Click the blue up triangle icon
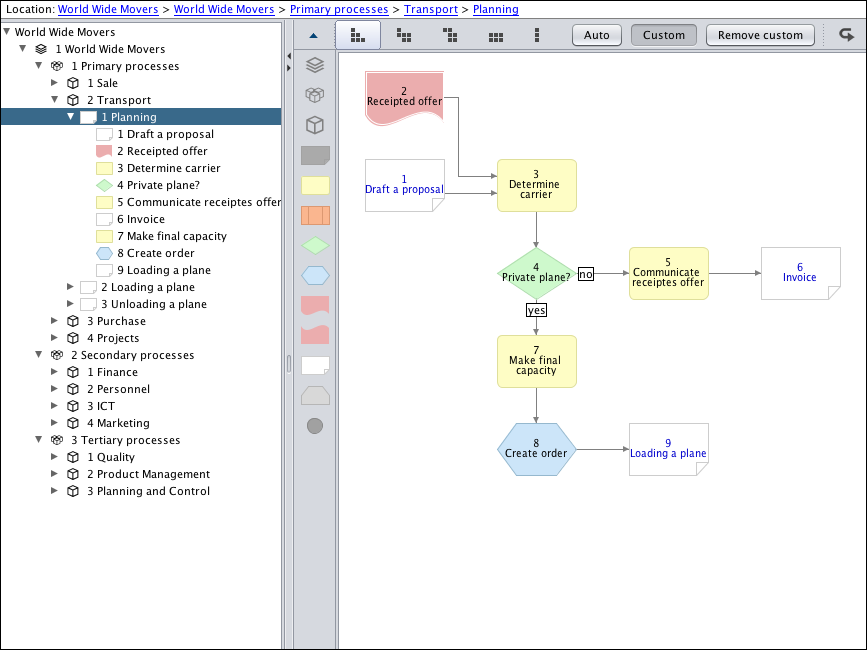The height and width of the screenshot is (650, 867). pyautogui.click(x=314, y=35)
